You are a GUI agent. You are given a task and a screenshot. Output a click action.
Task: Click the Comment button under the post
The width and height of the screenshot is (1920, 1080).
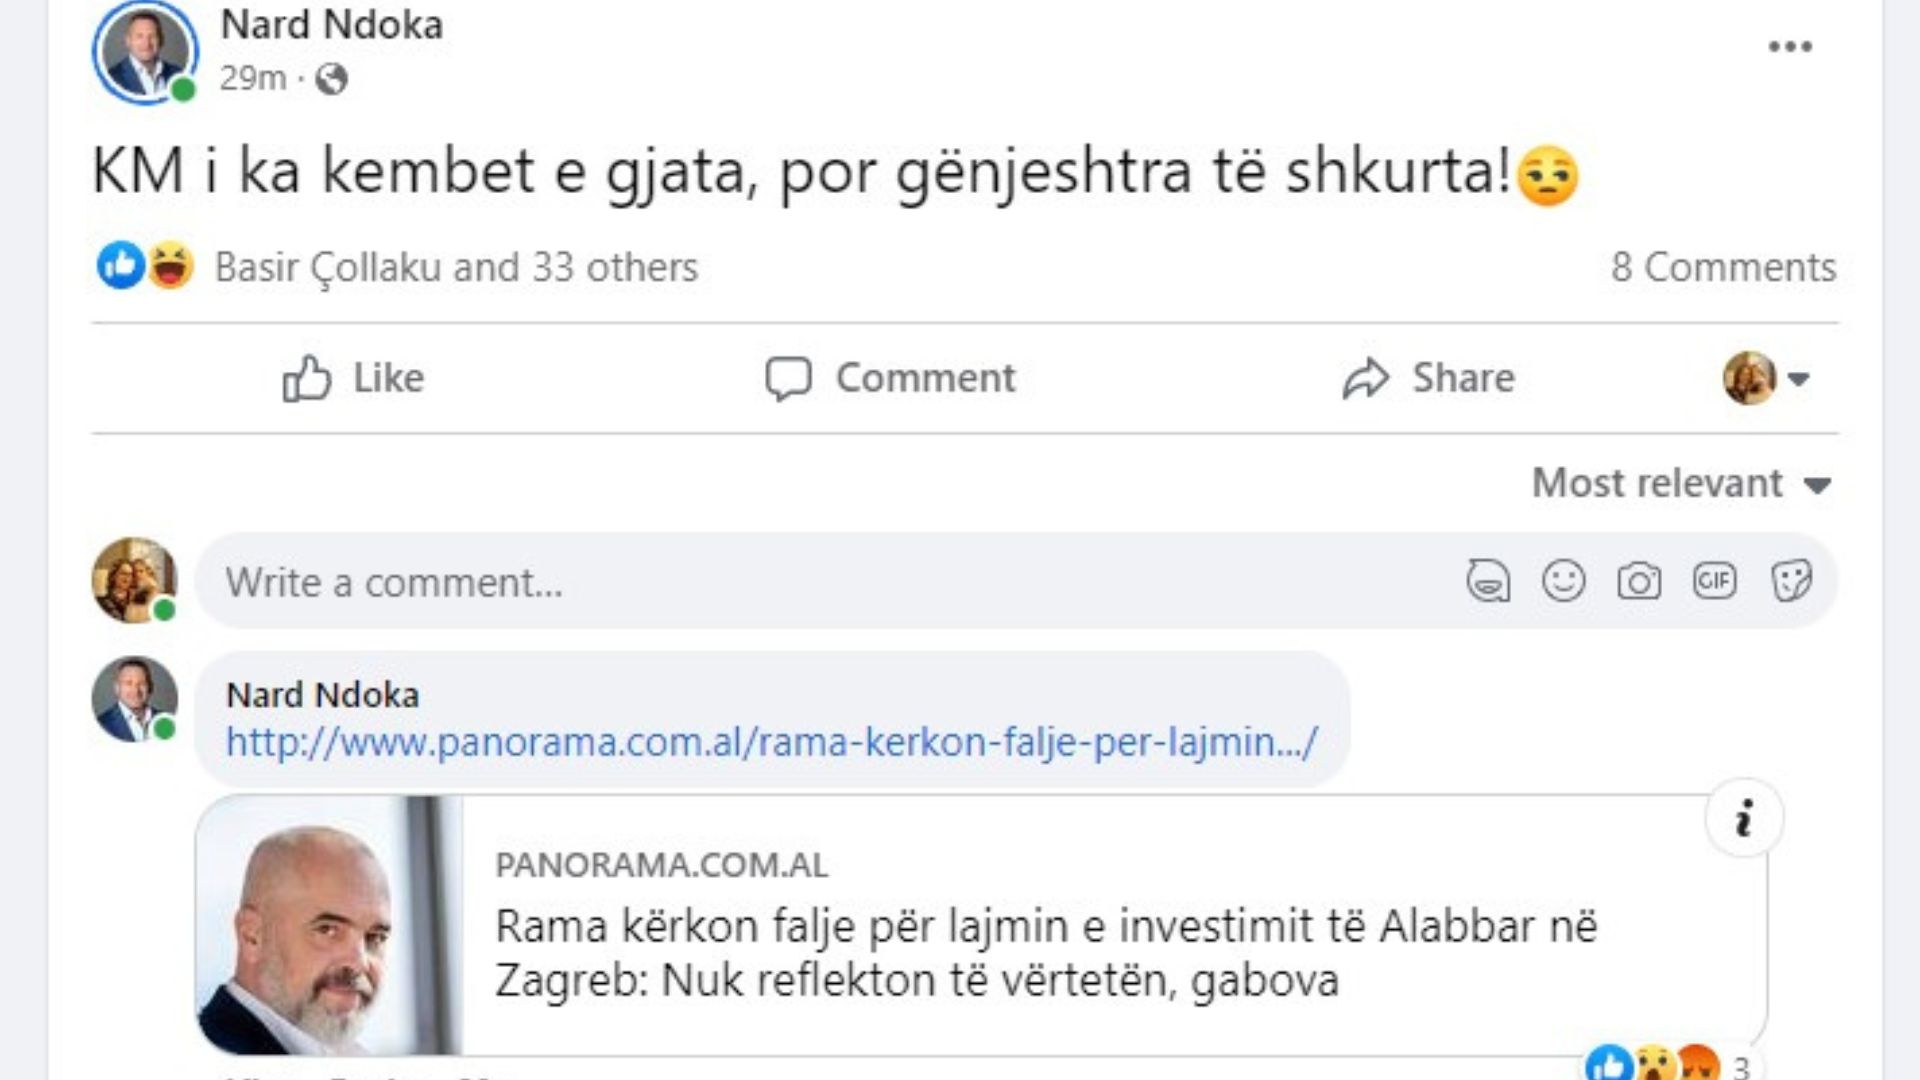tap(890, 378)
